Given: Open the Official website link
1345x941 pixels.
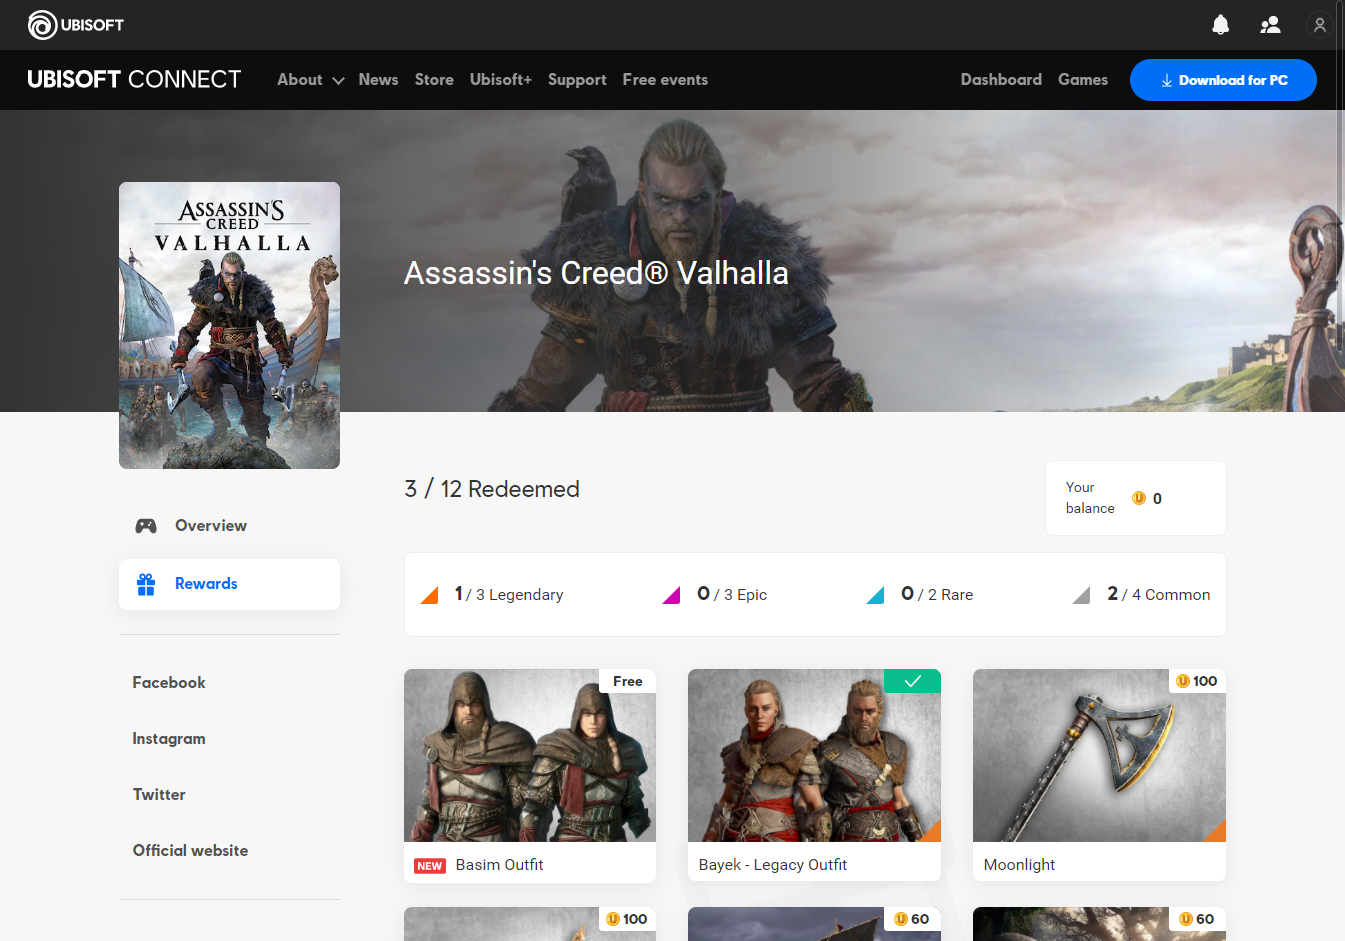Looking at the screenshot, I should click(190, 851).
